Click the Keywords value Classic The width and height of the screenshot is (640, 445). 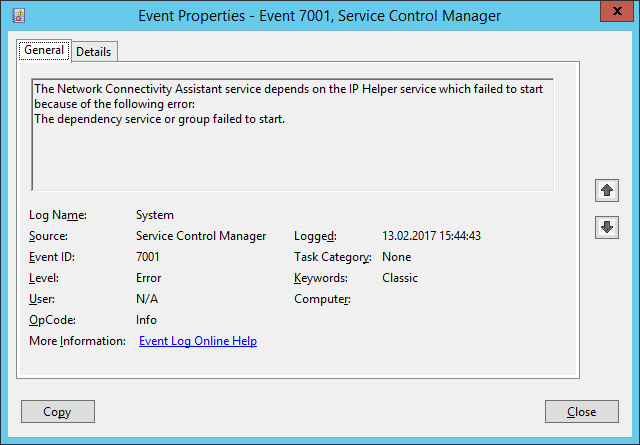tap(400, 278)
